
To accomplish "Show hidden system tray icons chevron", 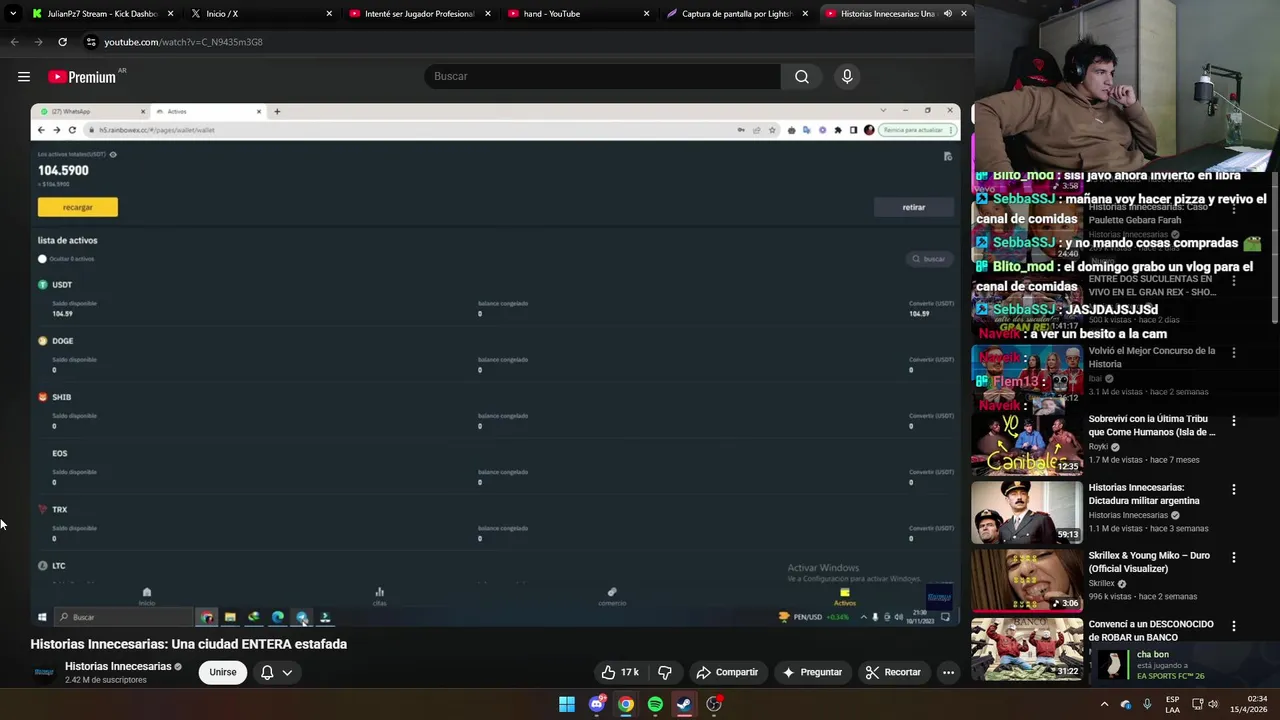I will point(1104,704).
